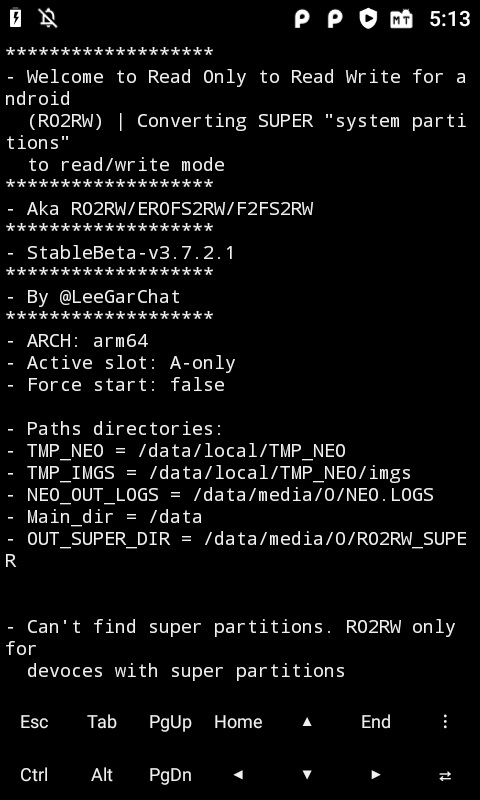The image size is (480, 800).
Task: Tap the battery charging status icon
Action: coord(15,18)
